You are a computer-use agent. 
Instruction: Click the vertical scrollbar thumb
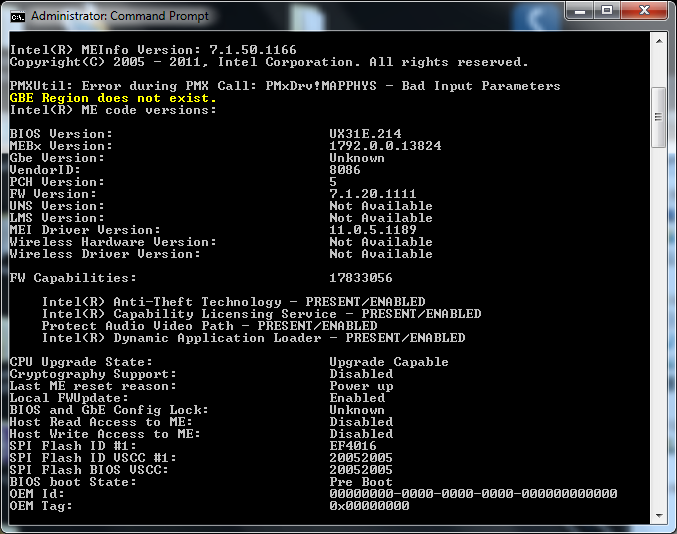tap(659, 117)
